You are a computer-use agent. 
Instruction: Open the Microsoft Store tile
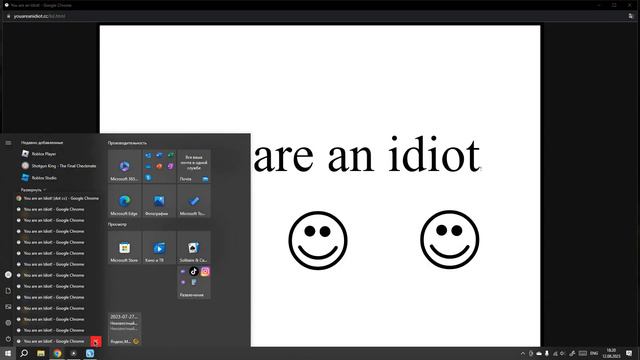coord(124,247)
